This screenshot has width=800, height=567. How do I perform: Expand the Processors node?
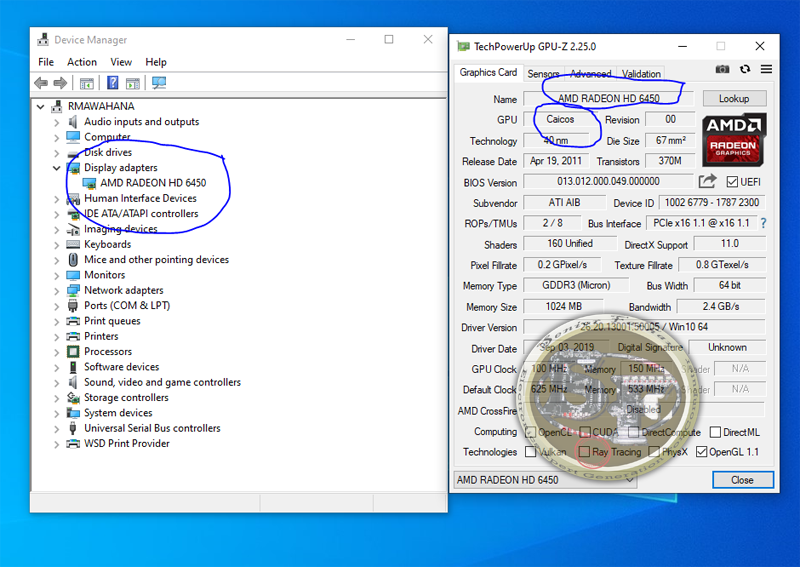[x=57, y=352]
